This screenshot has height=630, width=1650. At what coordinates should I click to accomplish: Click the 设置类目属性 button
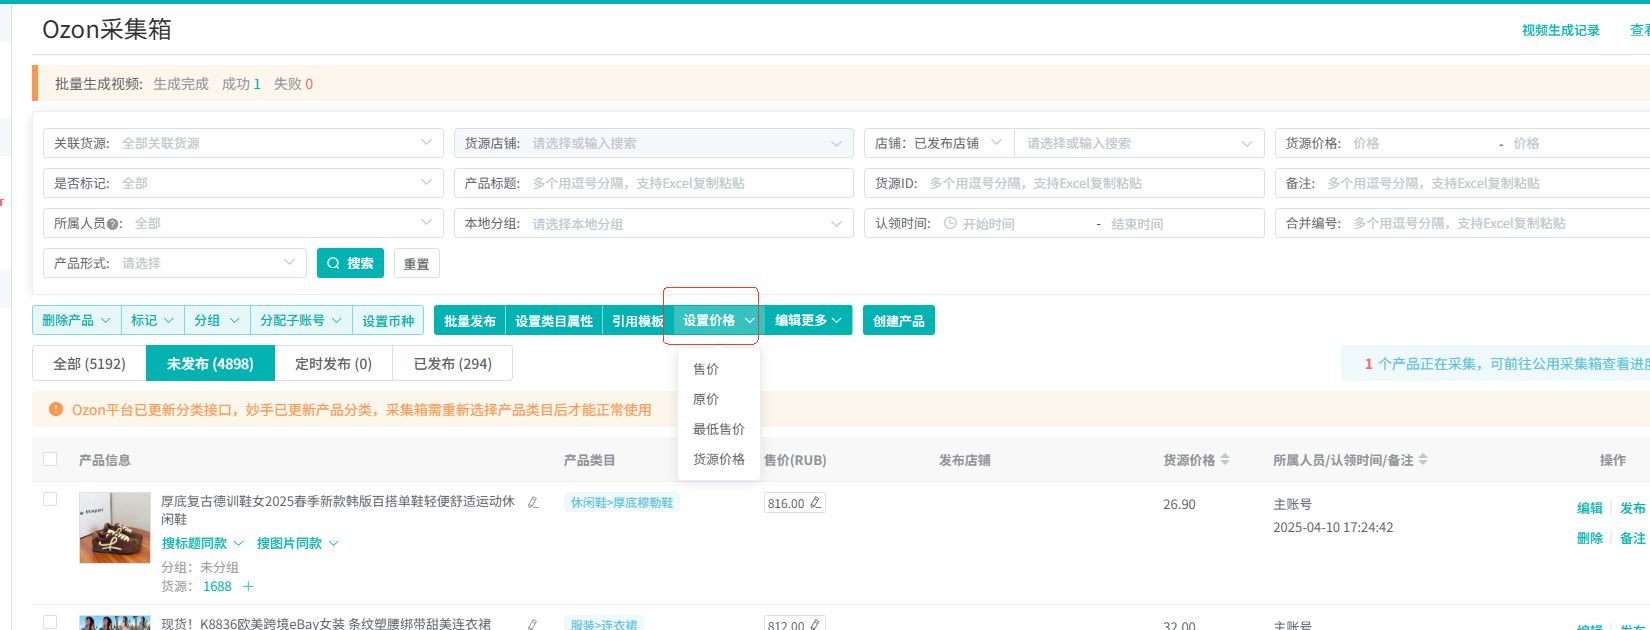coord(554,320)
